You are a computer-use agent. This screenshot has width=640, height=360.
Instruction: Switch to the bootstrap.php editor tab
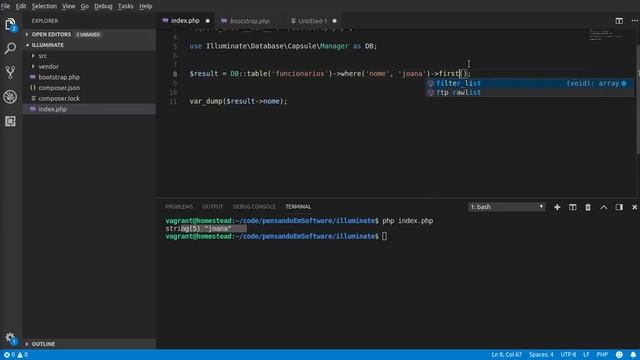click(249, 21)
